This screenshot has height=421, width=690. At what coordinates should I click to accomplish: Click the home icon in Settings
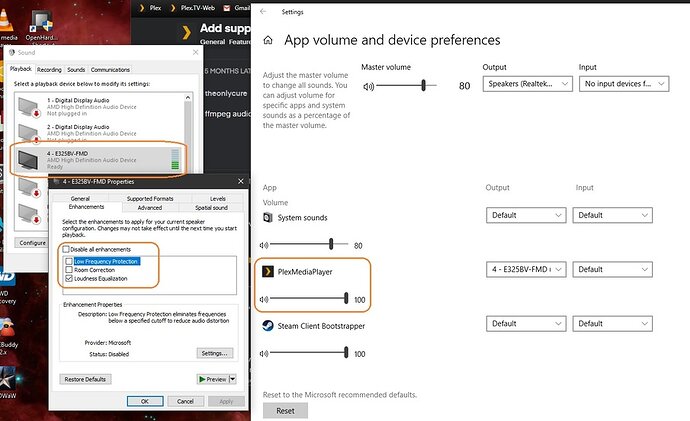268,40
